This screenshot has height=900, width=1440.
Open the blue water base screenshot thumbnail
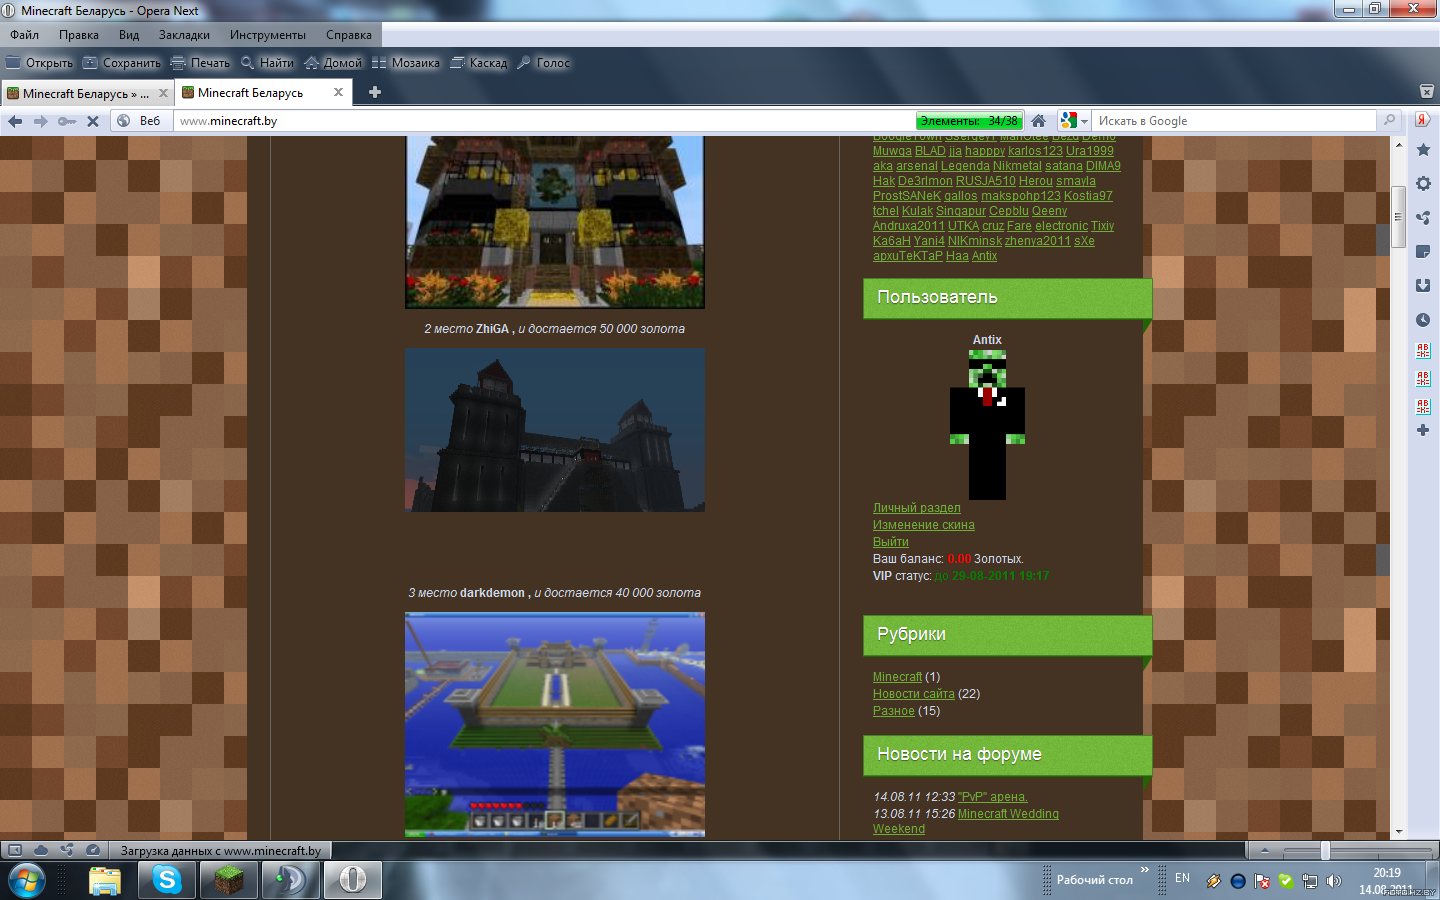point(555,724)
